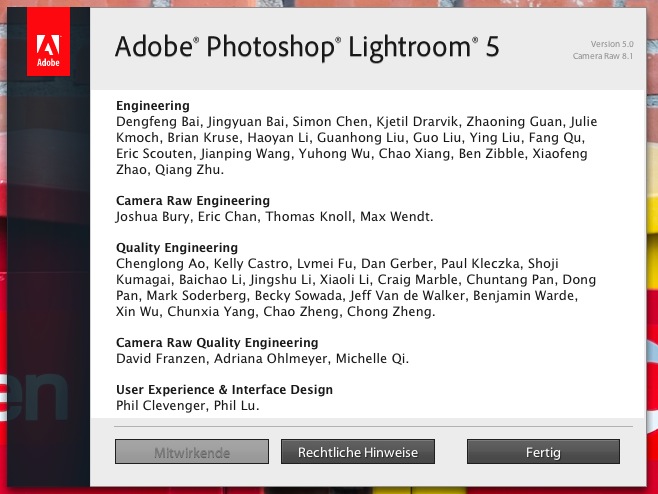The image size is (658, 494).
Task: Select User Experience & Interface Design heading
Action: click(x=225, y=389)
